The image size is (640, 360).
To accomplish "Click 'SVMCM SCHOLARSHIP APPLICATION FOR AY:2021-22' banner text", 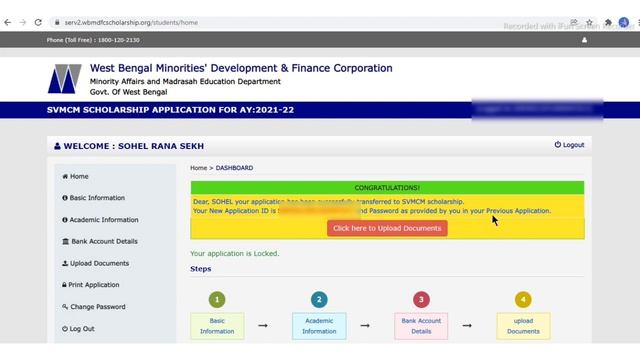I will click(x=170, y=110).
